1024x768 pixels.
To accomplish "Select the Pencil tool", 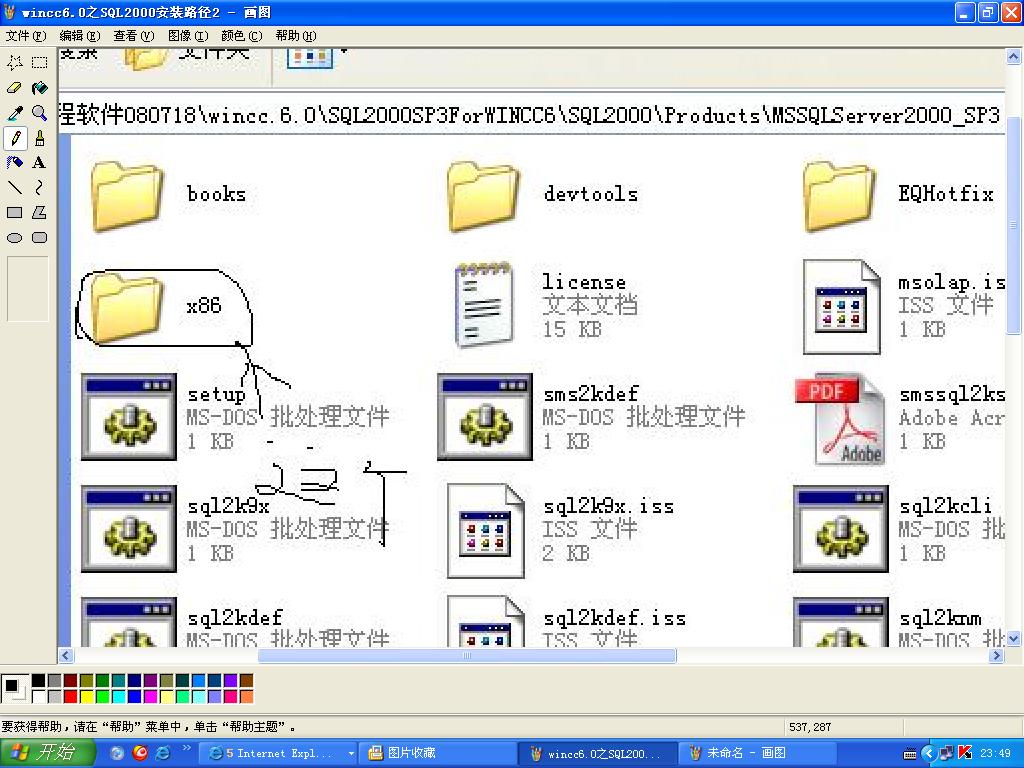I will (x=15, y=138).
